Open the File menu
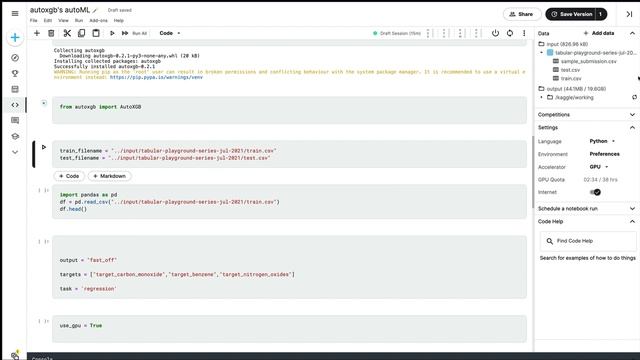 [33, 20]
